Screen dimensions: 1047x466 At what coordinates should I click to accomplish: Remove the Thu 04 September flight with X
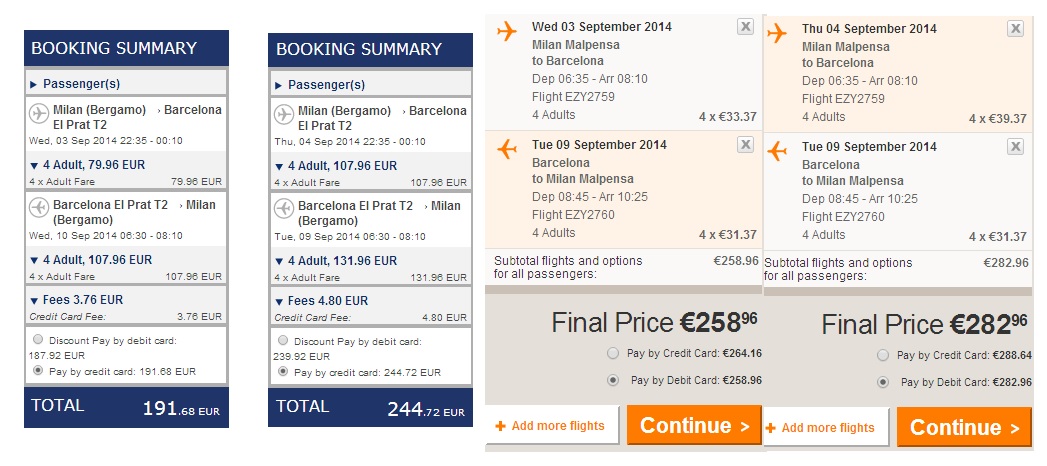tap(1015, 29)
